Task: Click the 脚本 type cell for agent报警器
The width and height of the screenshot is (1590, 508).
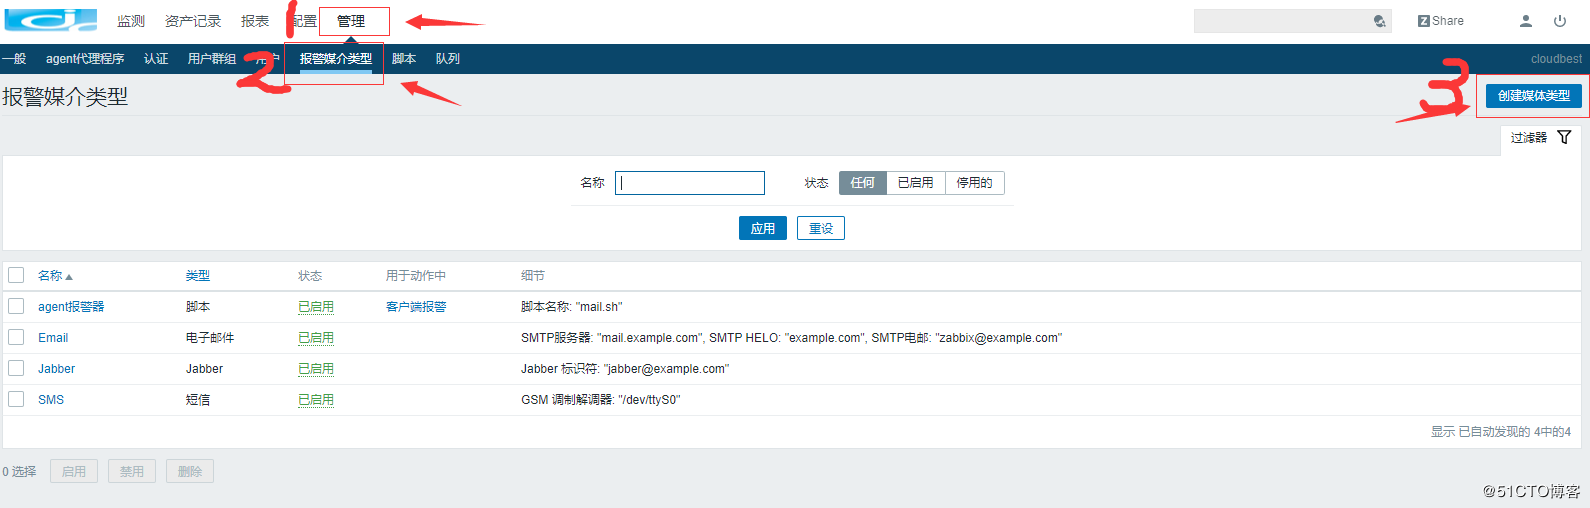Action: 198,307
